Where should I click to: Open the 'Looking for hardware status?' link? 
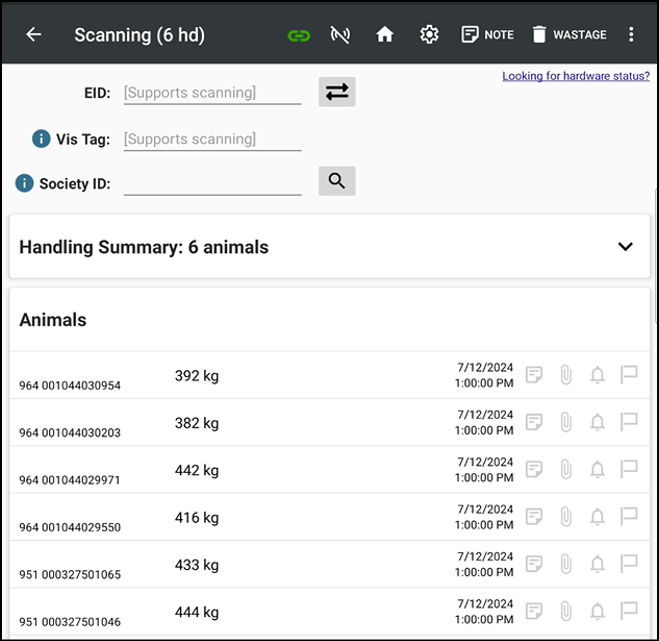[575, 76]
